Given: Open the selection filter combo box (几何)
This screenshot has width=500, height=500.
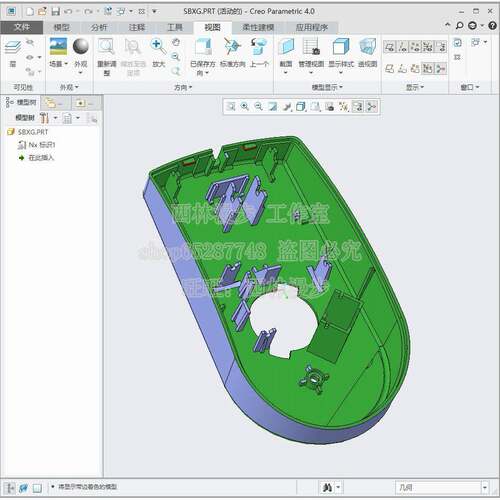Looking at the screenshot, I should click(442, 487).
